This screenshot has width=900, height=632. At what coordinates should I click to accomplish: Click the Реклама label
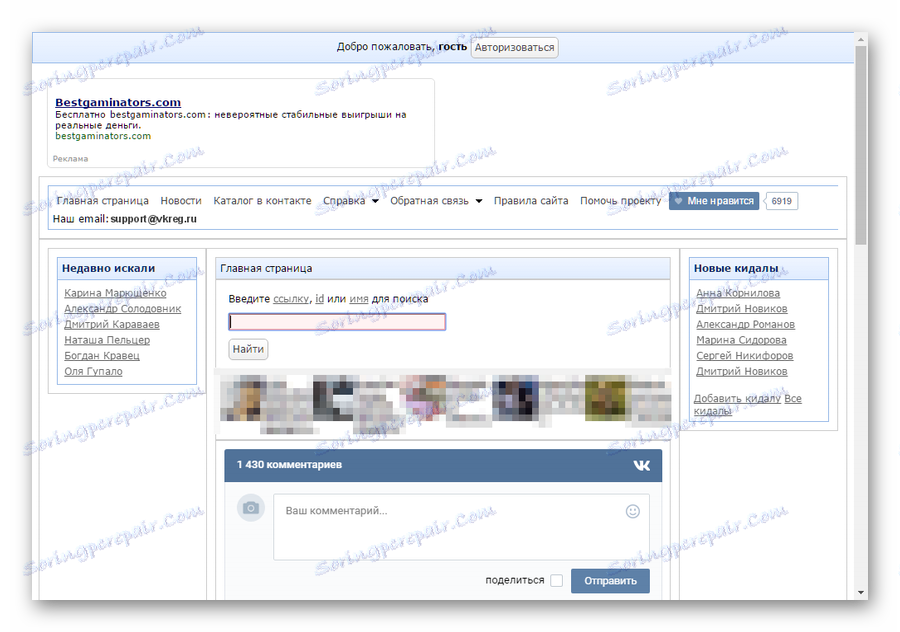click(x=70, y=158)
